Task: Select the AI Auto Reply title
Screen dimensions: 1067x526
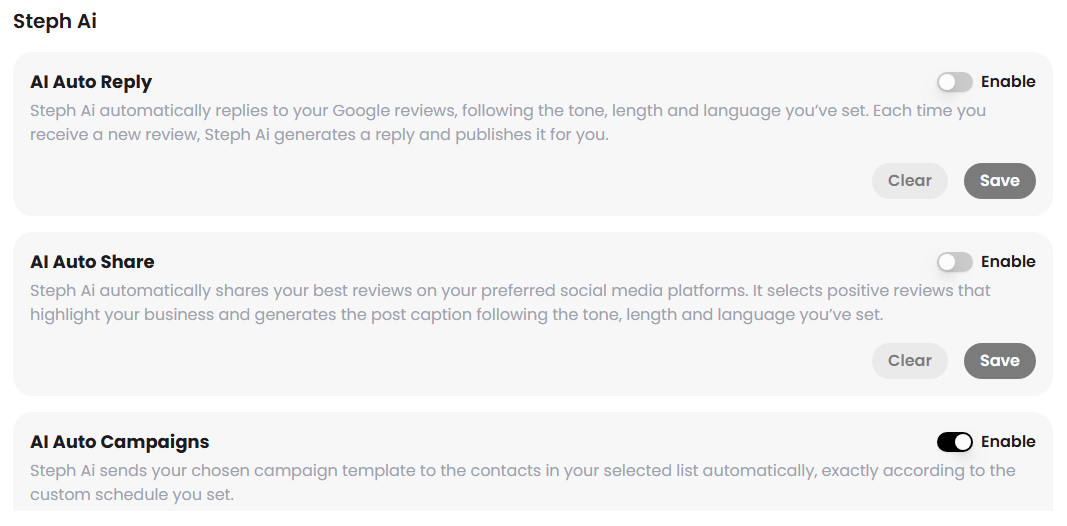Action: [x=91, y=82]
